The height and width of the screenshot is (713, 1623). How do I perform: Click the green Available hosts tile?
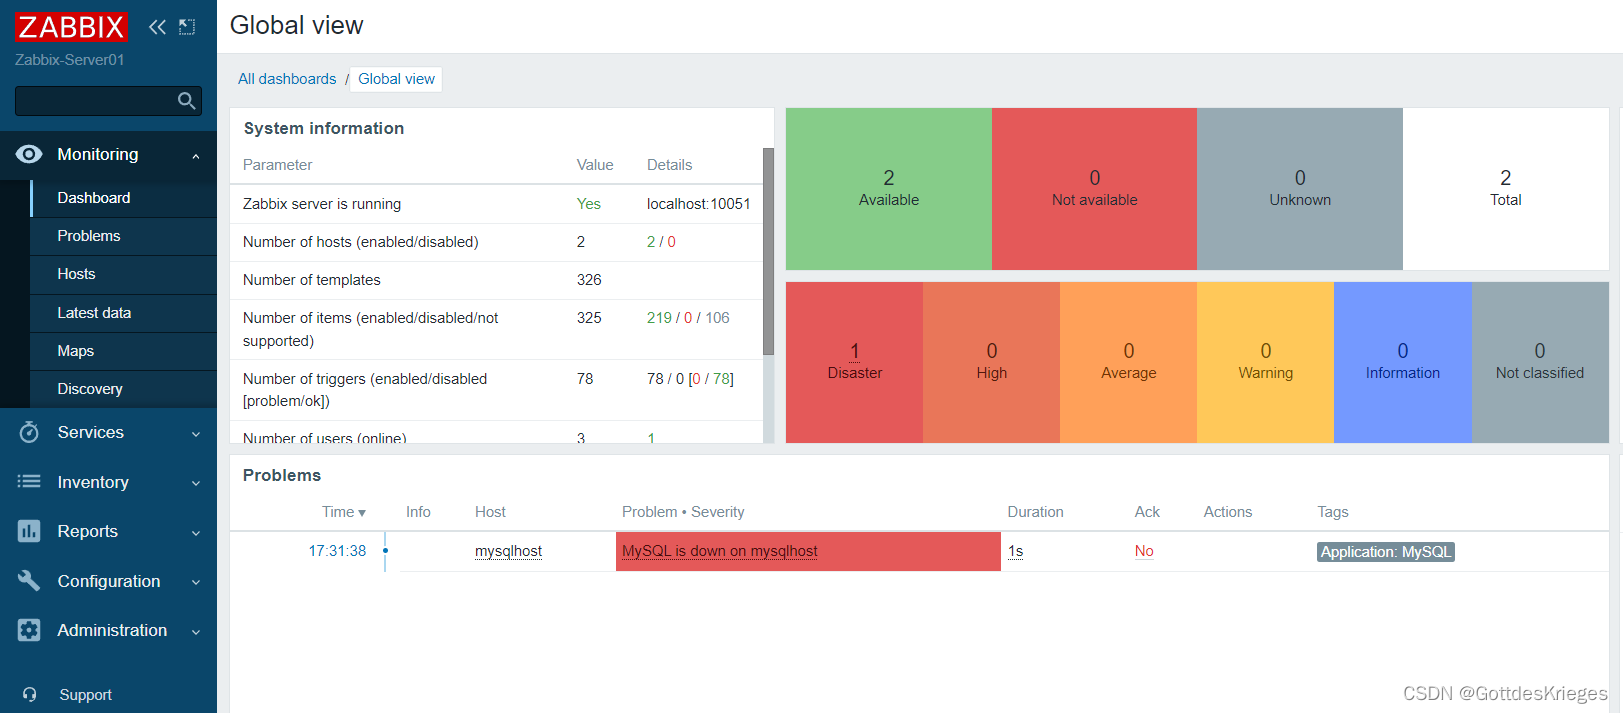889,189
